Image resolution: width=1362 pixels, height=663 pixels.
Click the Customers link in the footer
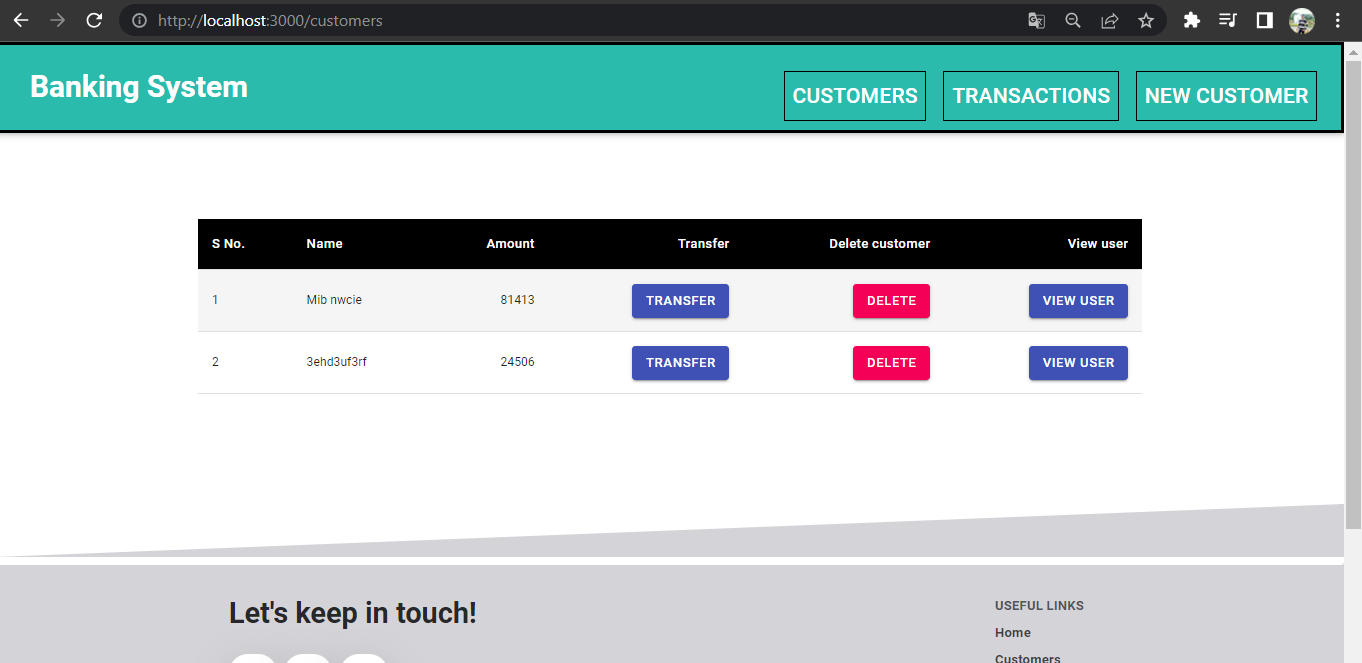pos(1027,657)
